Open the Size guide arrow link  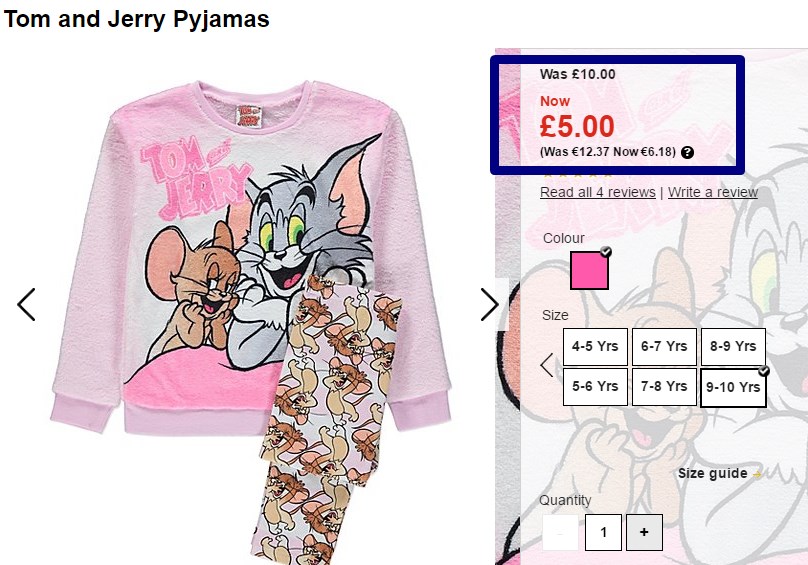[720, 473]
